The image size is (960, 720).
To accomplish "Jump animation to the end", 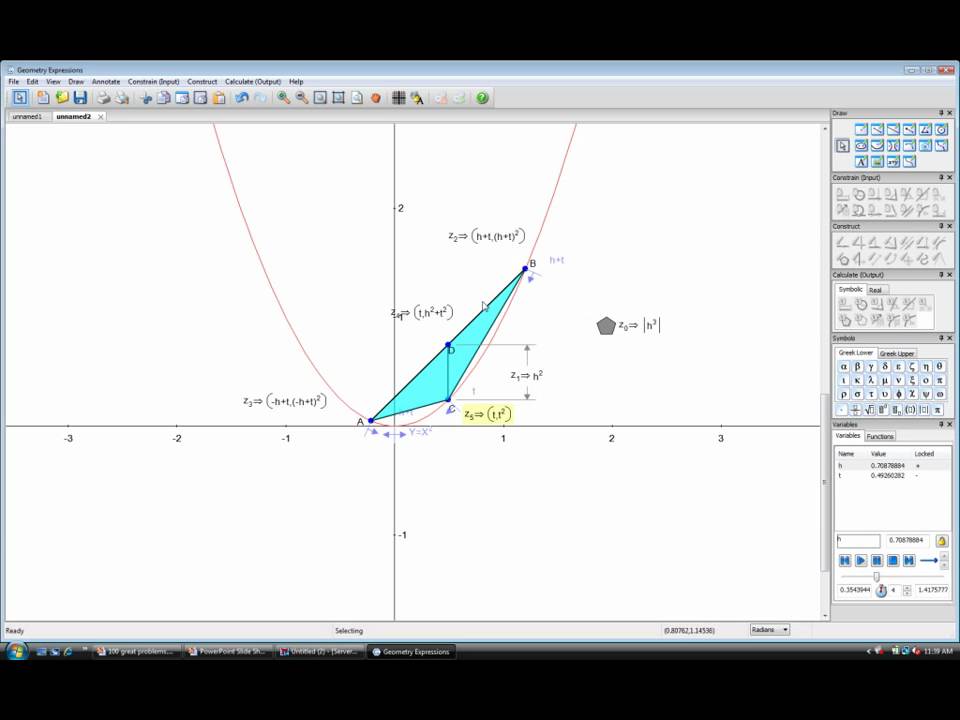I will tap(909, 560).
